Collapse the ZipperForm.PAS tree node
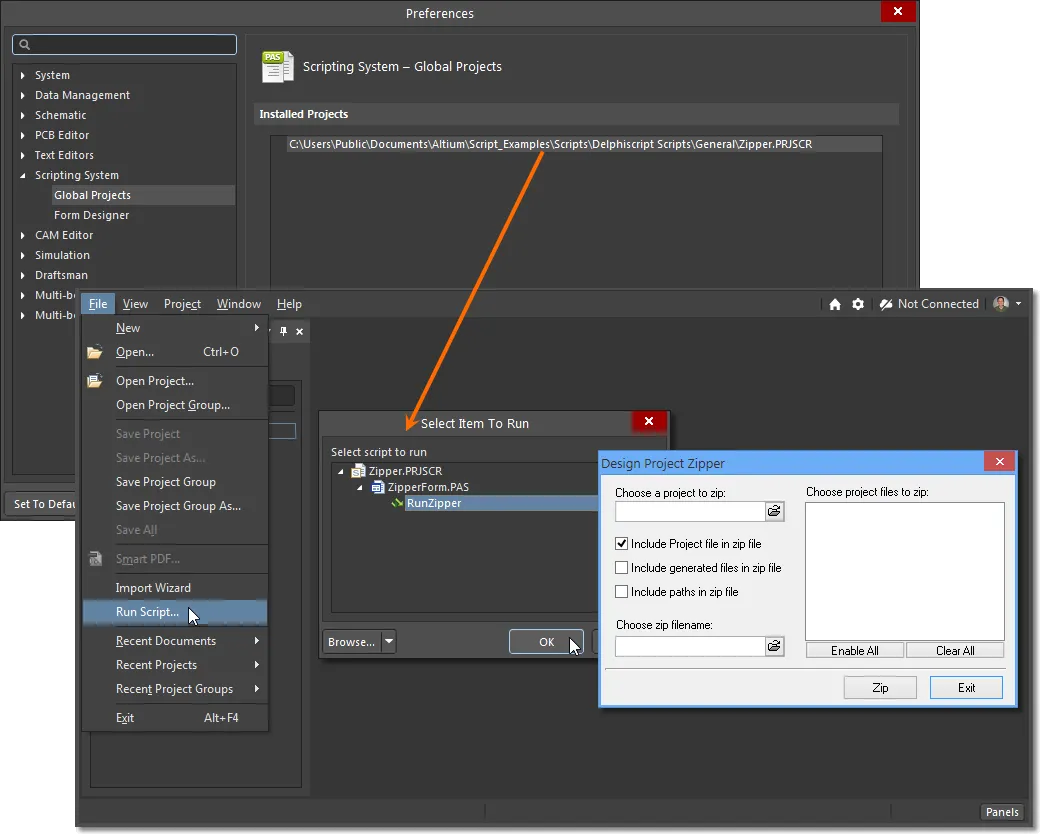This screenshot has width=1040, height=834. (360, 487)
